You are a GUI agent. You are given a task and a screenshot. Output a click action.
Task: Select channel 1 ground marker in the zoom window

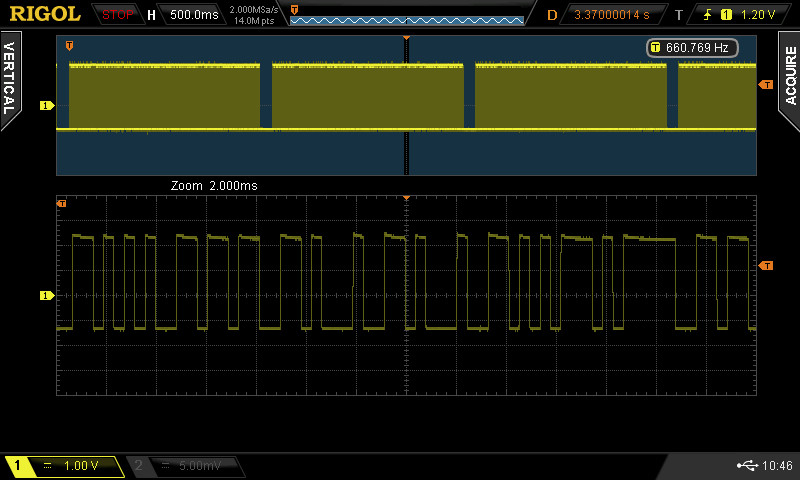coord(46,295)
